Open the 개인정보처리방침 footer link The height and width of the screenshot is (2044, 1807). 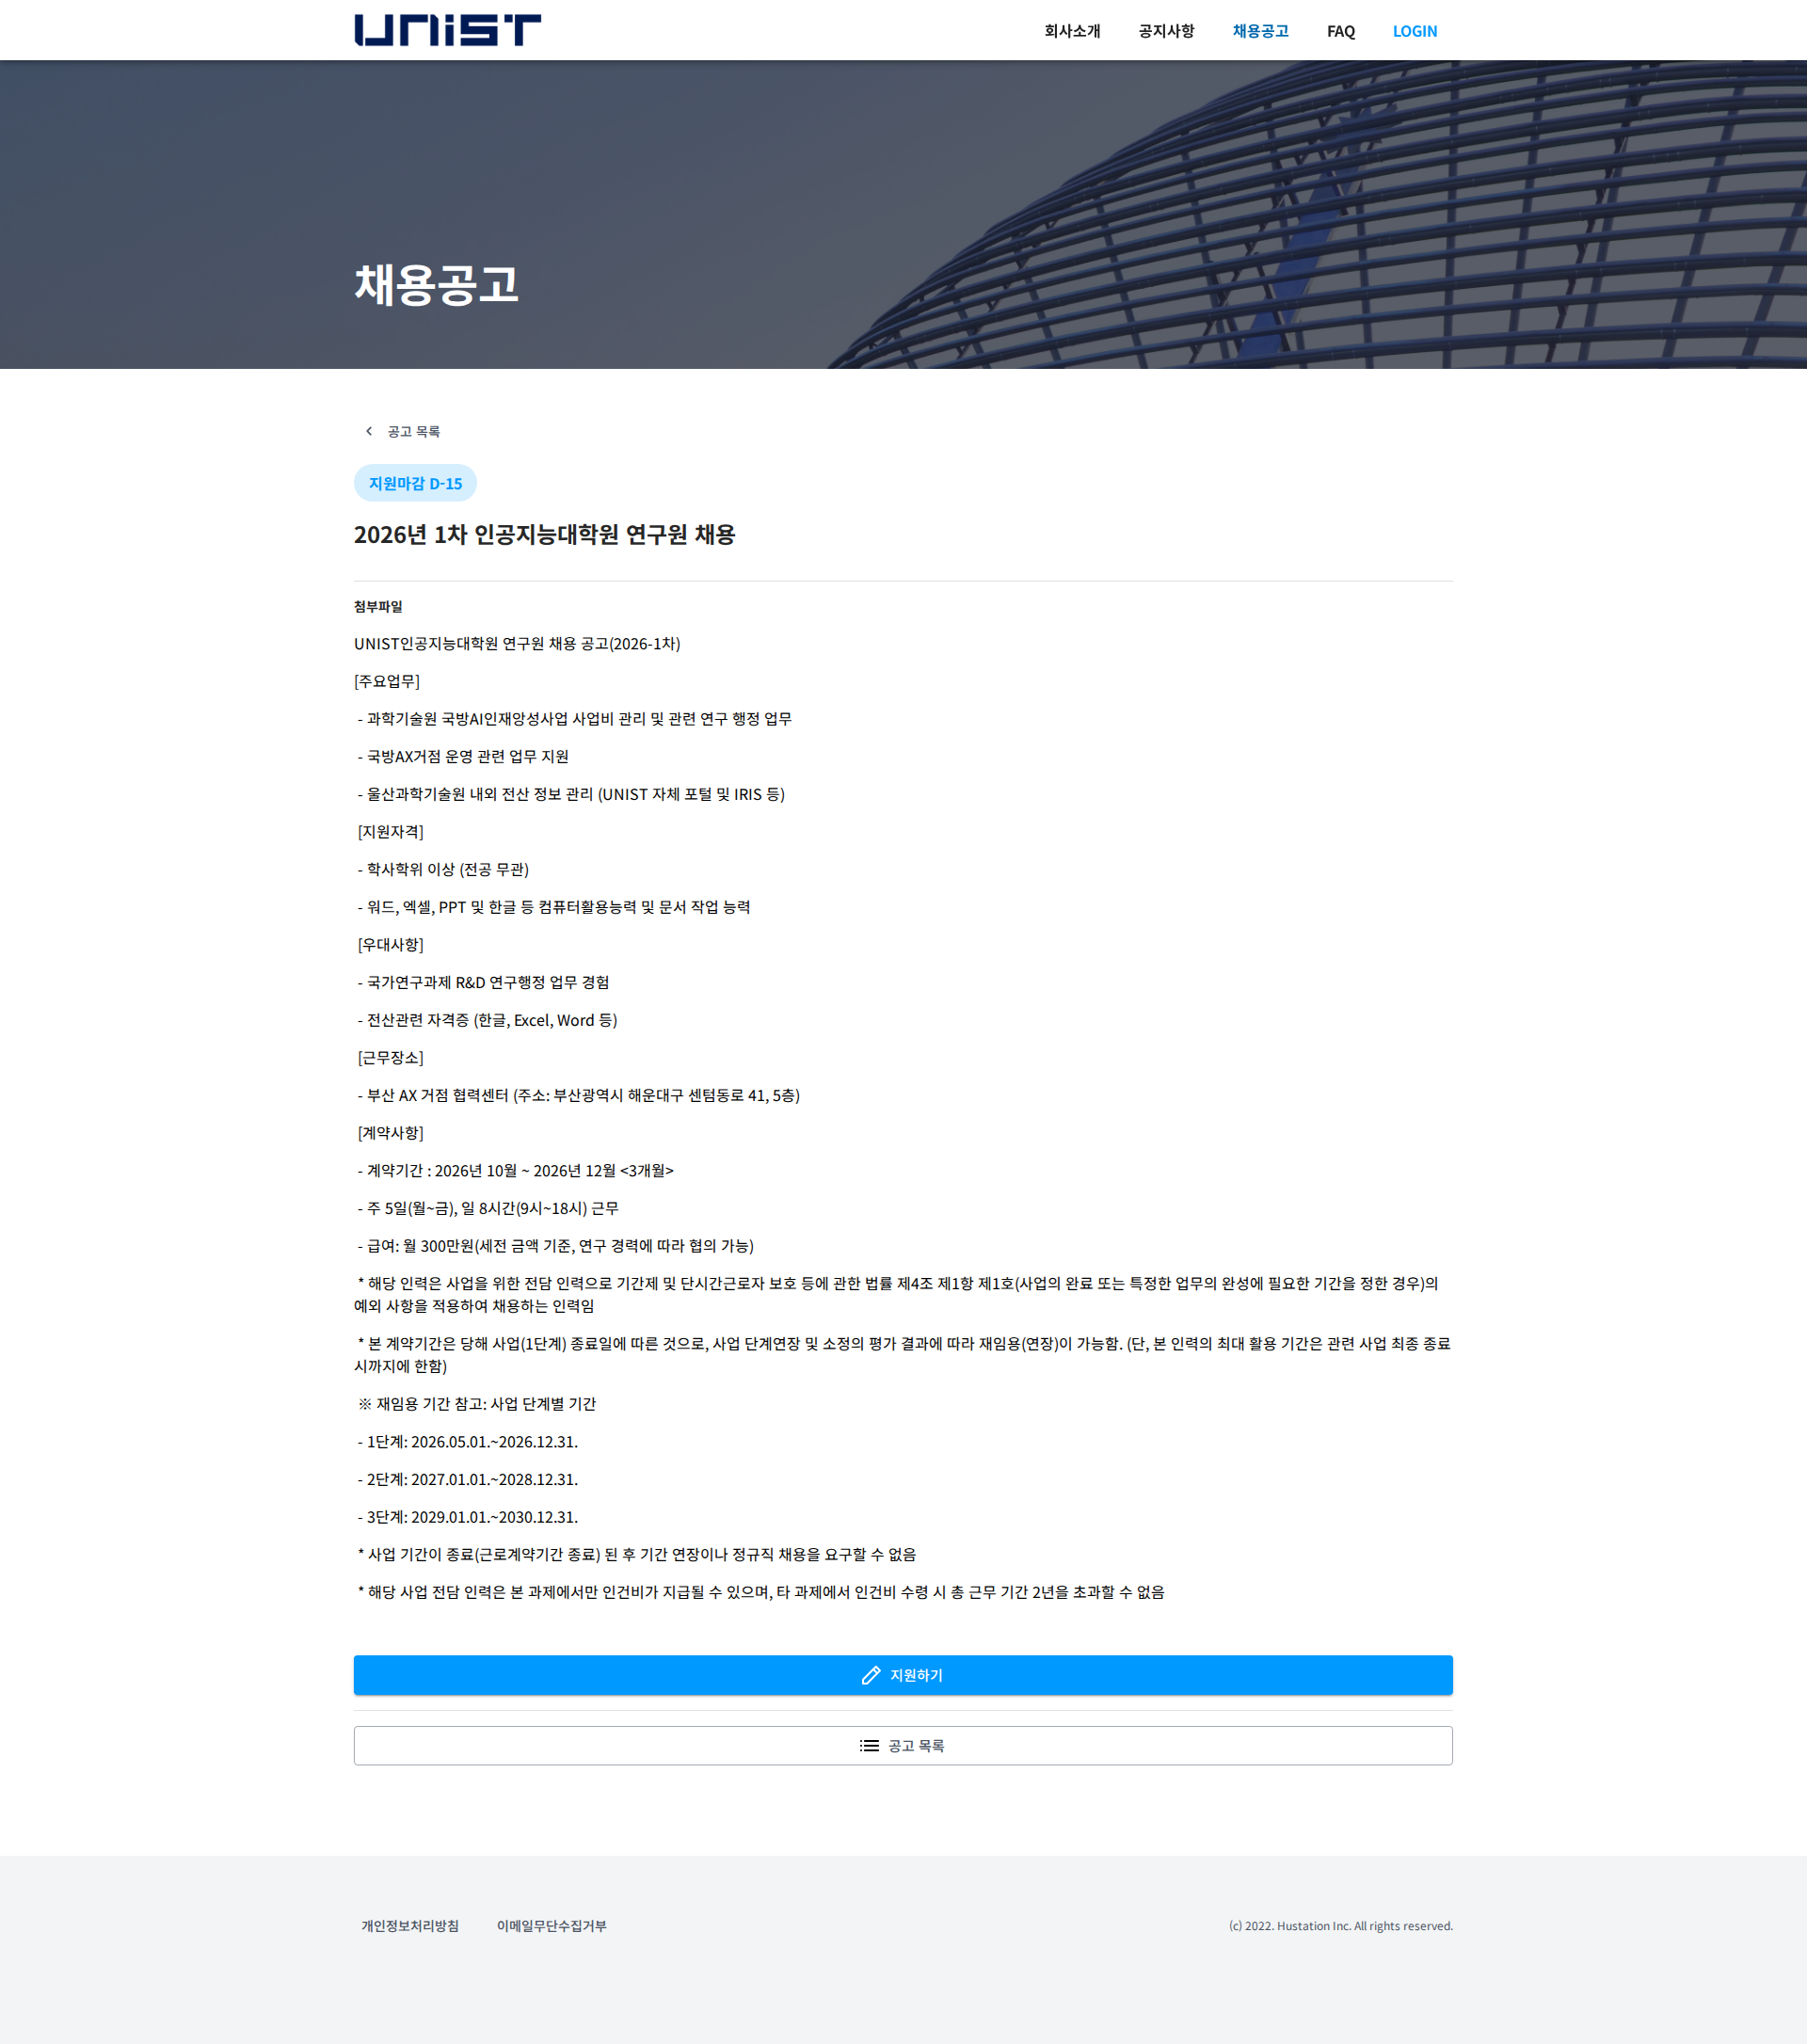410,1926
